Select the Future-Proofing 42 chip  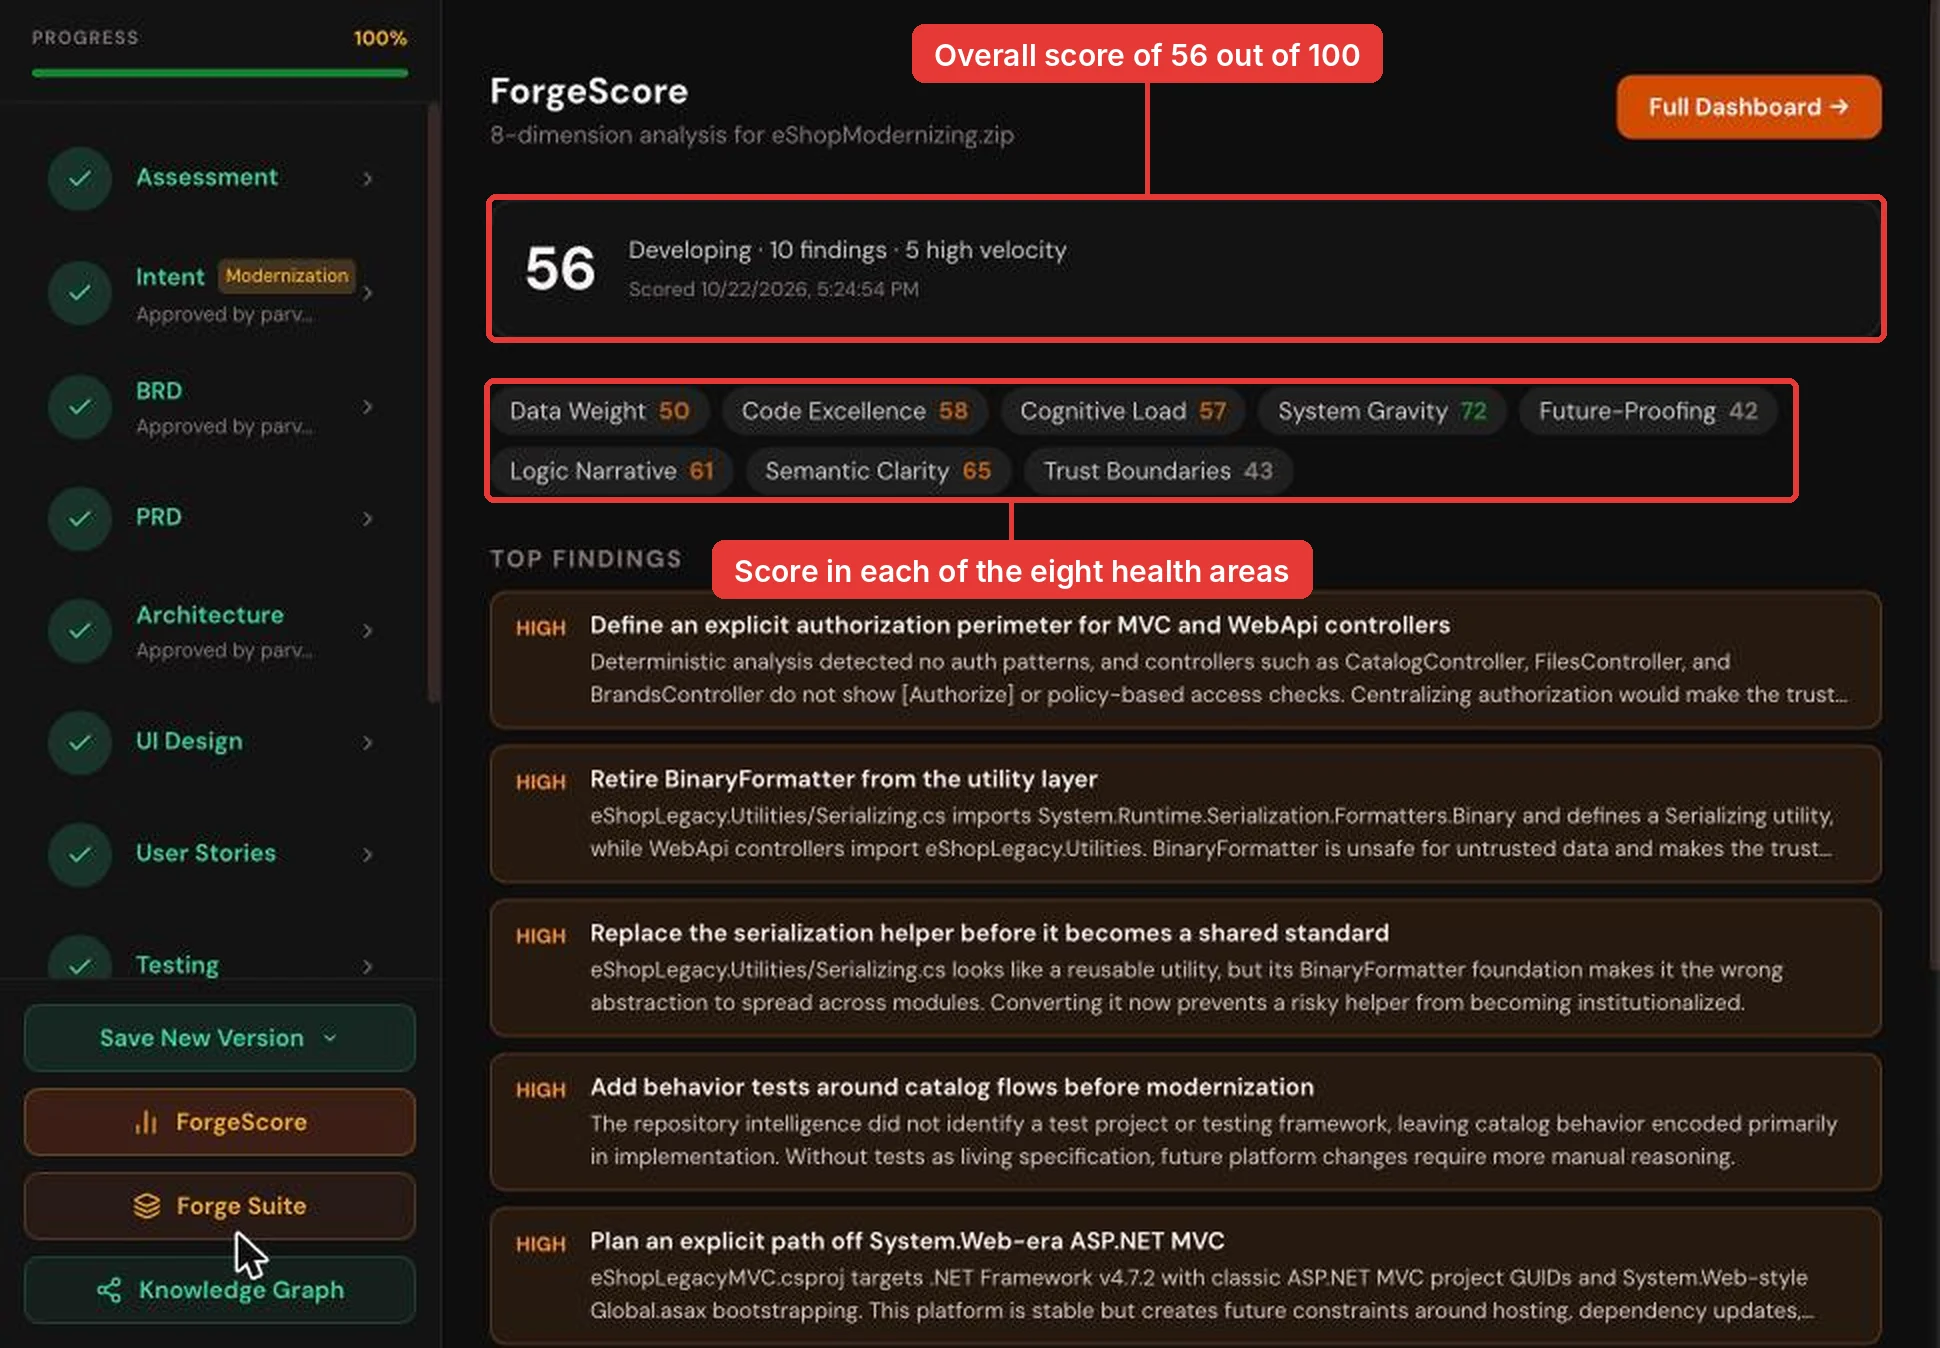tap(1648, 411)
